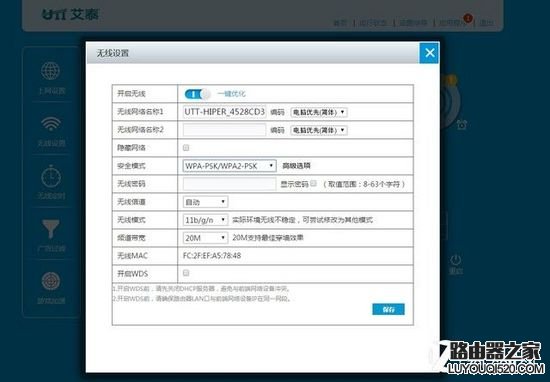Focus the UTT-HIPER_4528CD3 network name field
550x382 pixels.
224,112
